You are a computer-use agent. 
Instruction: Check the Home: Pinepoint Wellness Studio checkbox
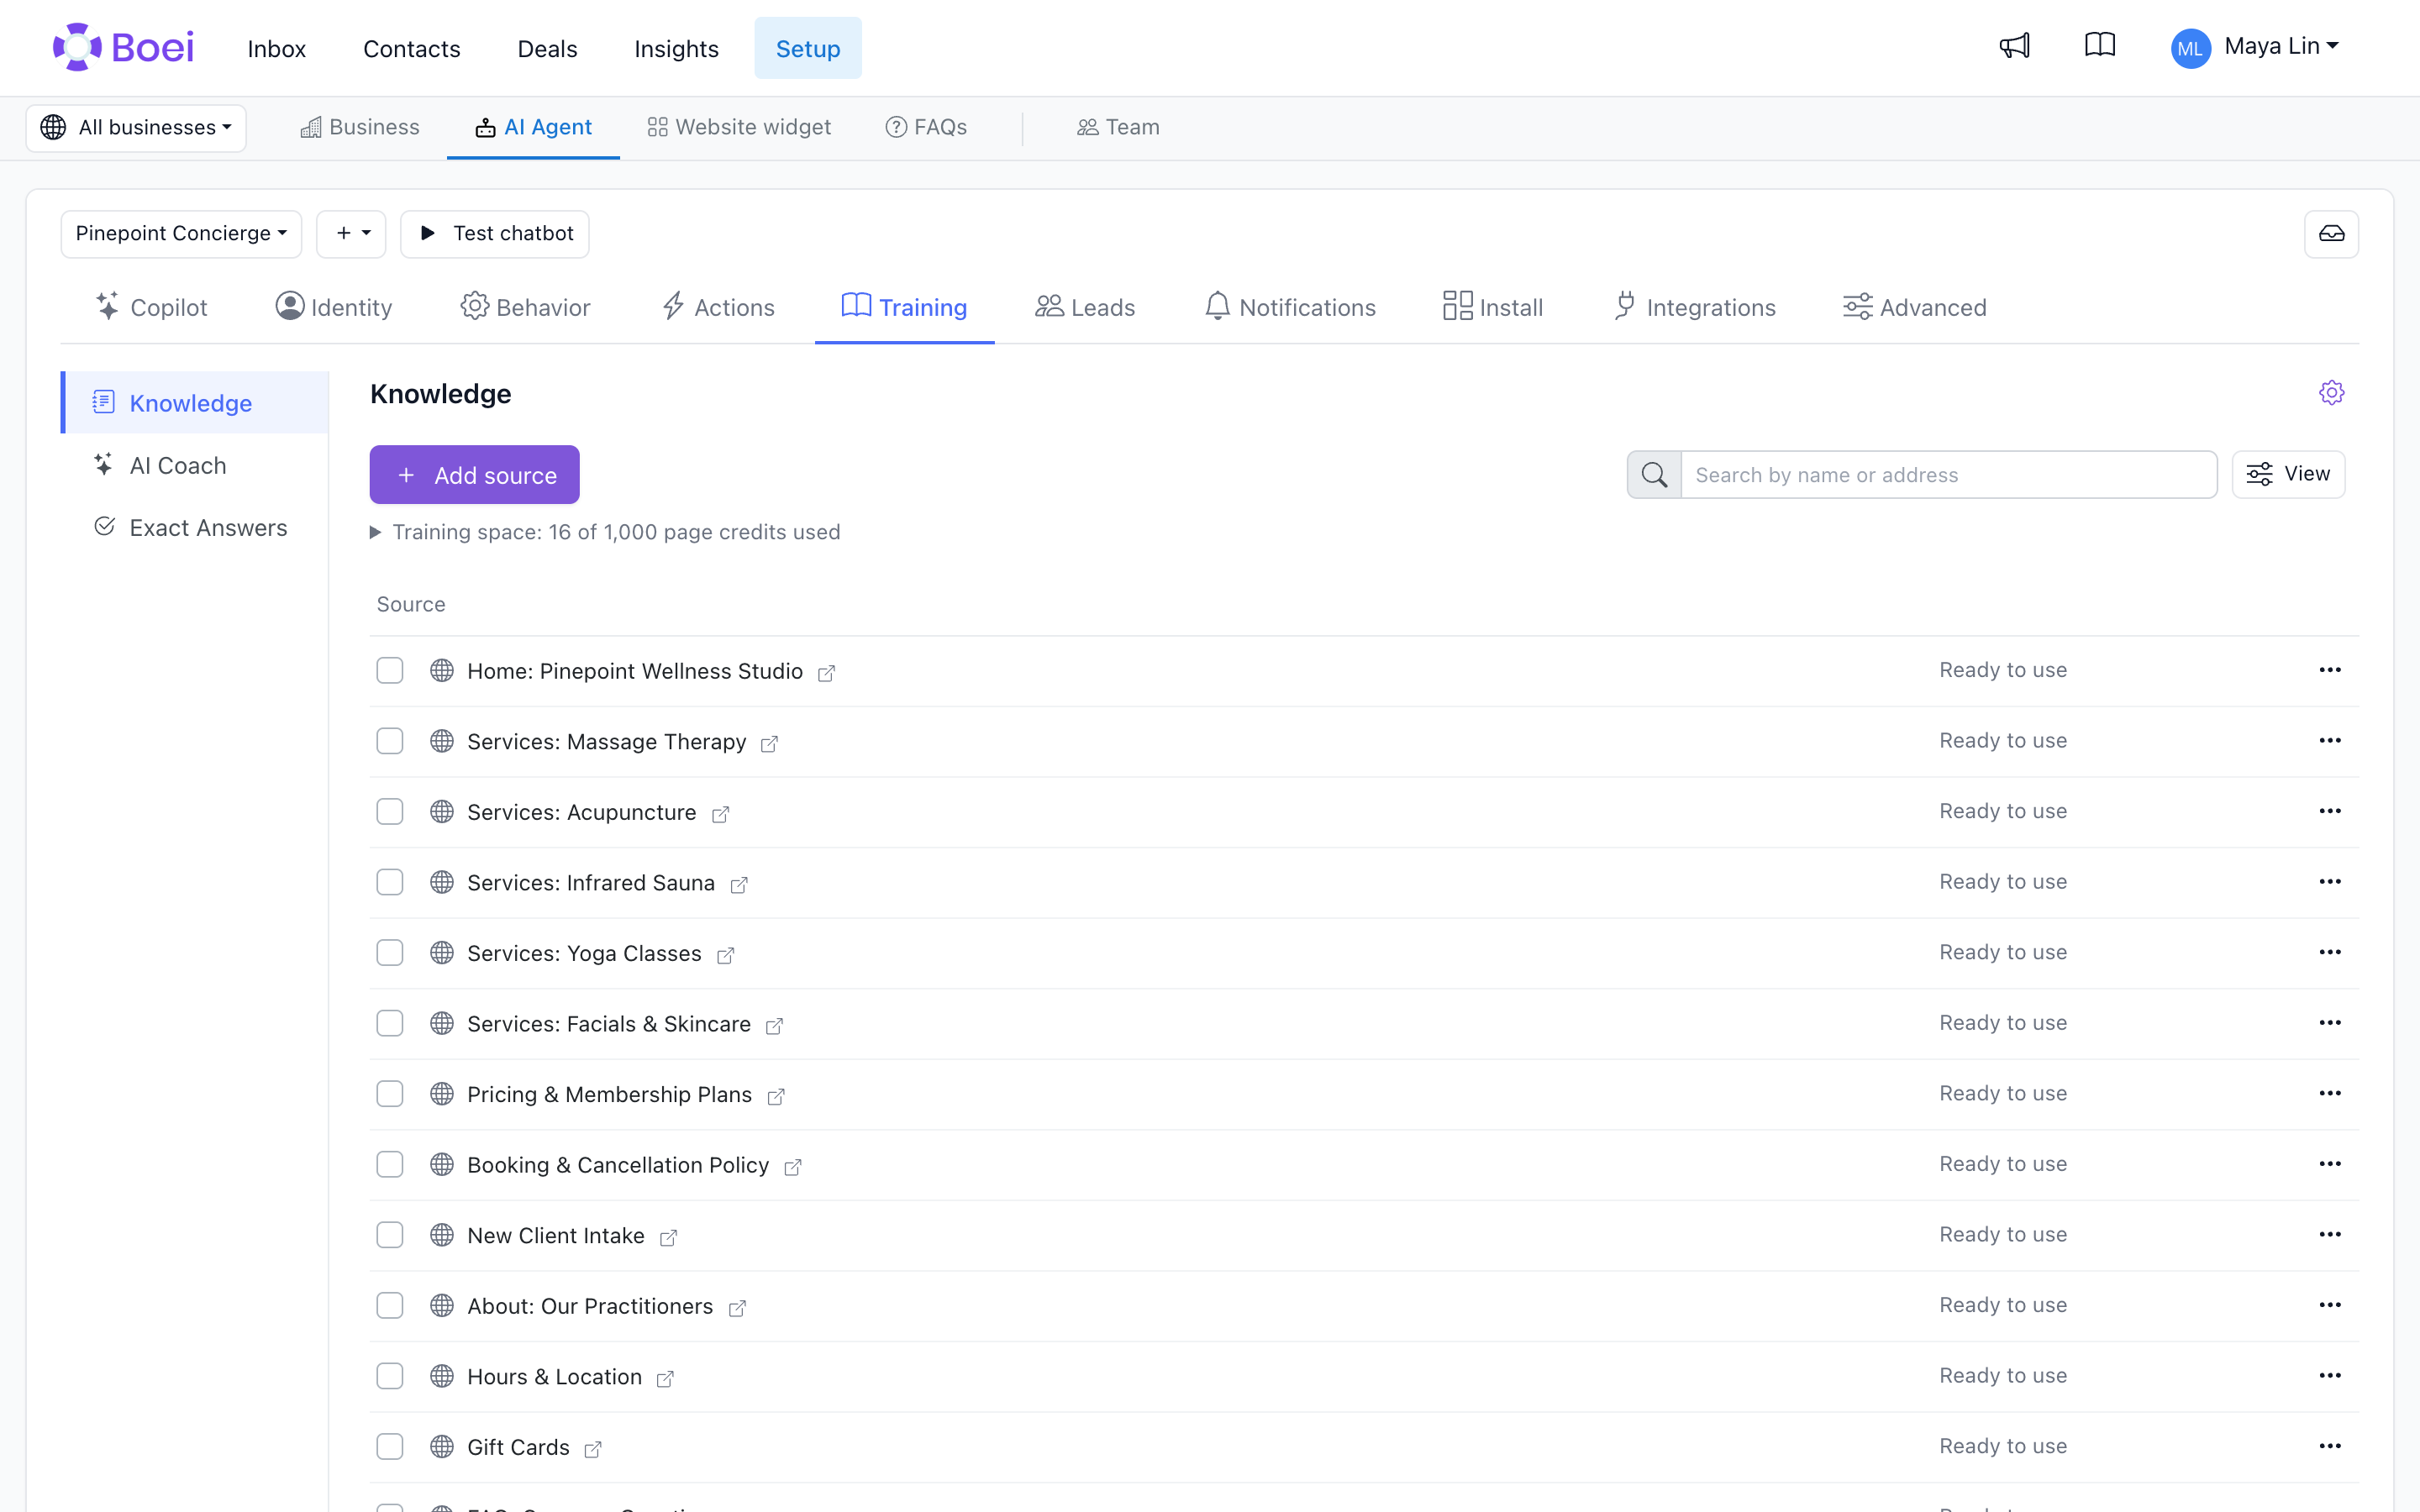(x=390, y=670)
